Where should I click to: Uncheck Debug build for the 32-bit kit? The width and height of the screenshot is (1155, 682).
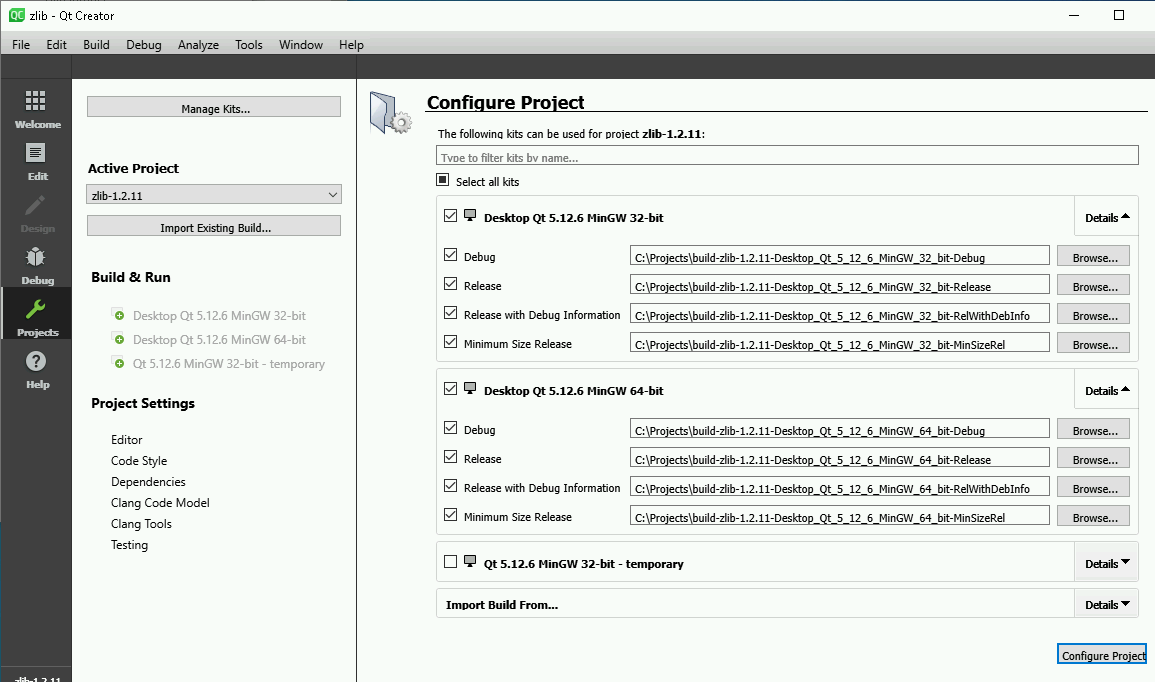451,255
